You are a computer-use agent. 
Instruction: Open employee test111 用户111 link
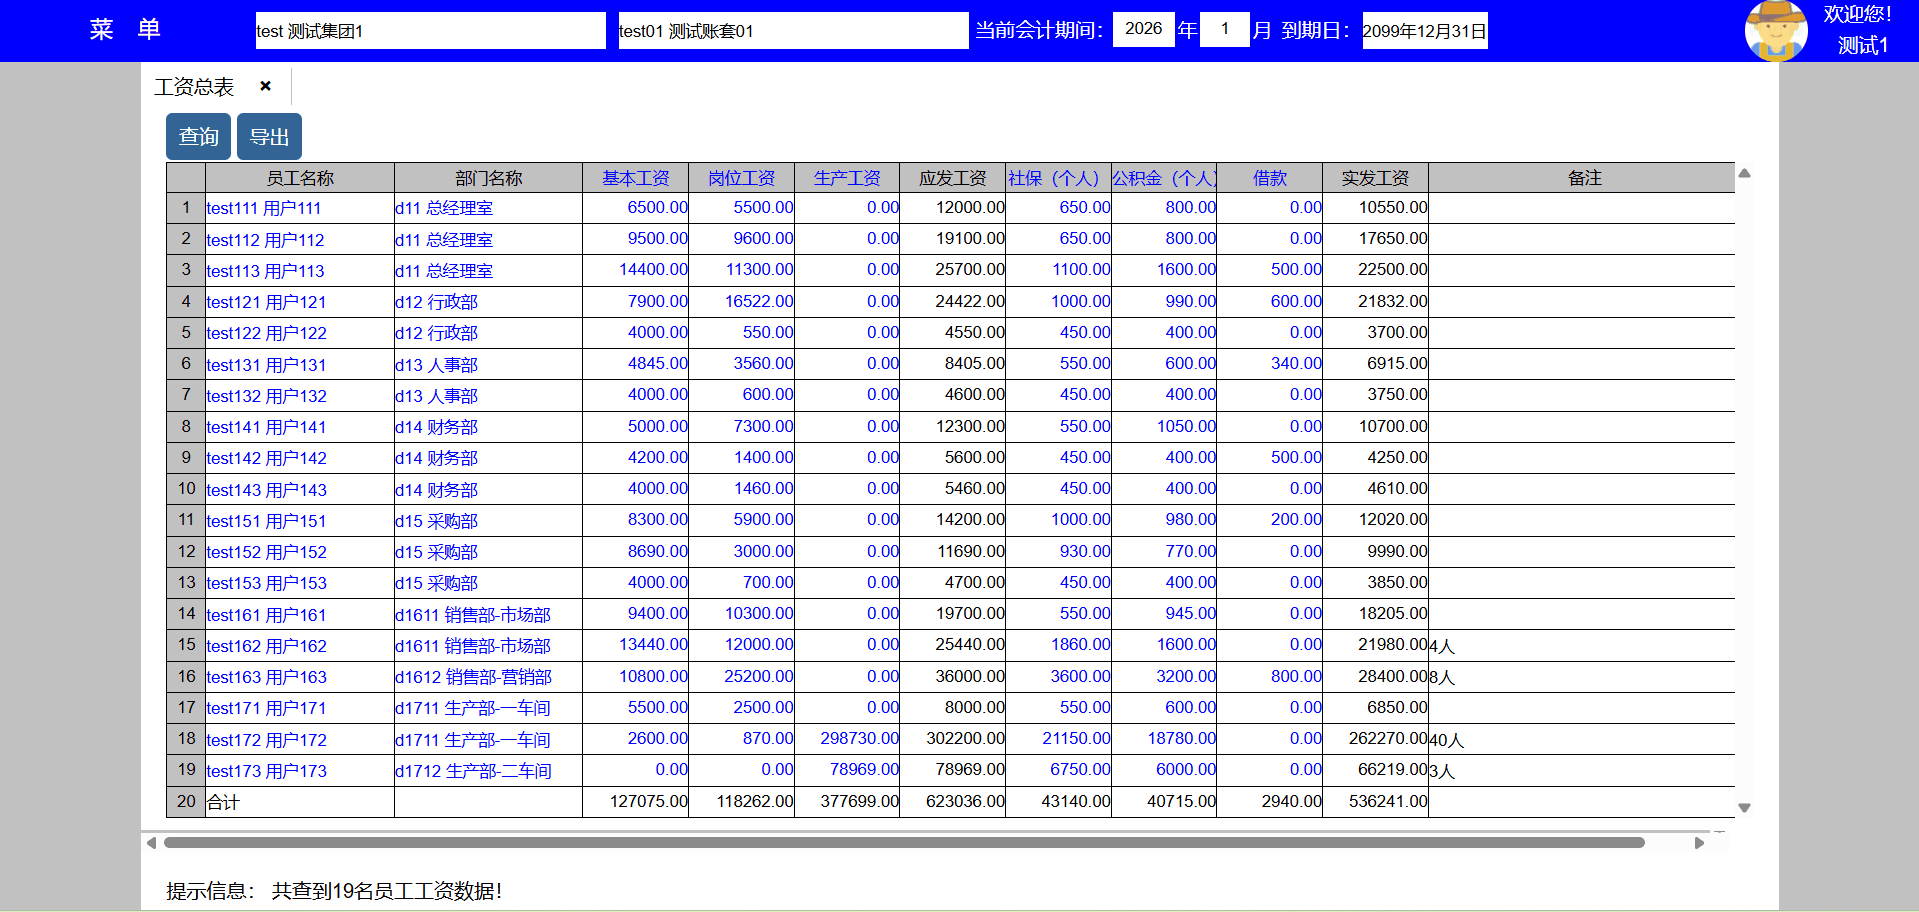[264, 208]
